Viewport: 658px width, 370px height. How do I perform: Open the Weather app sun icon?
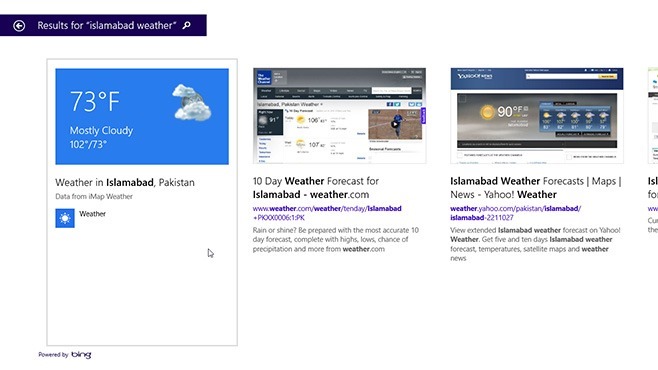tap(65, 218)
